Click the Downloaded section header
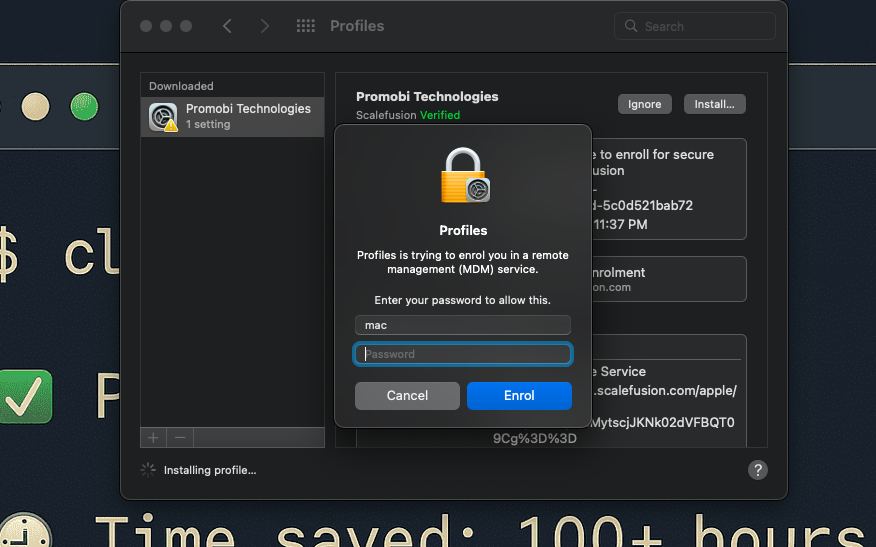This screenshot has height=547, width=876. click(181, 86)
